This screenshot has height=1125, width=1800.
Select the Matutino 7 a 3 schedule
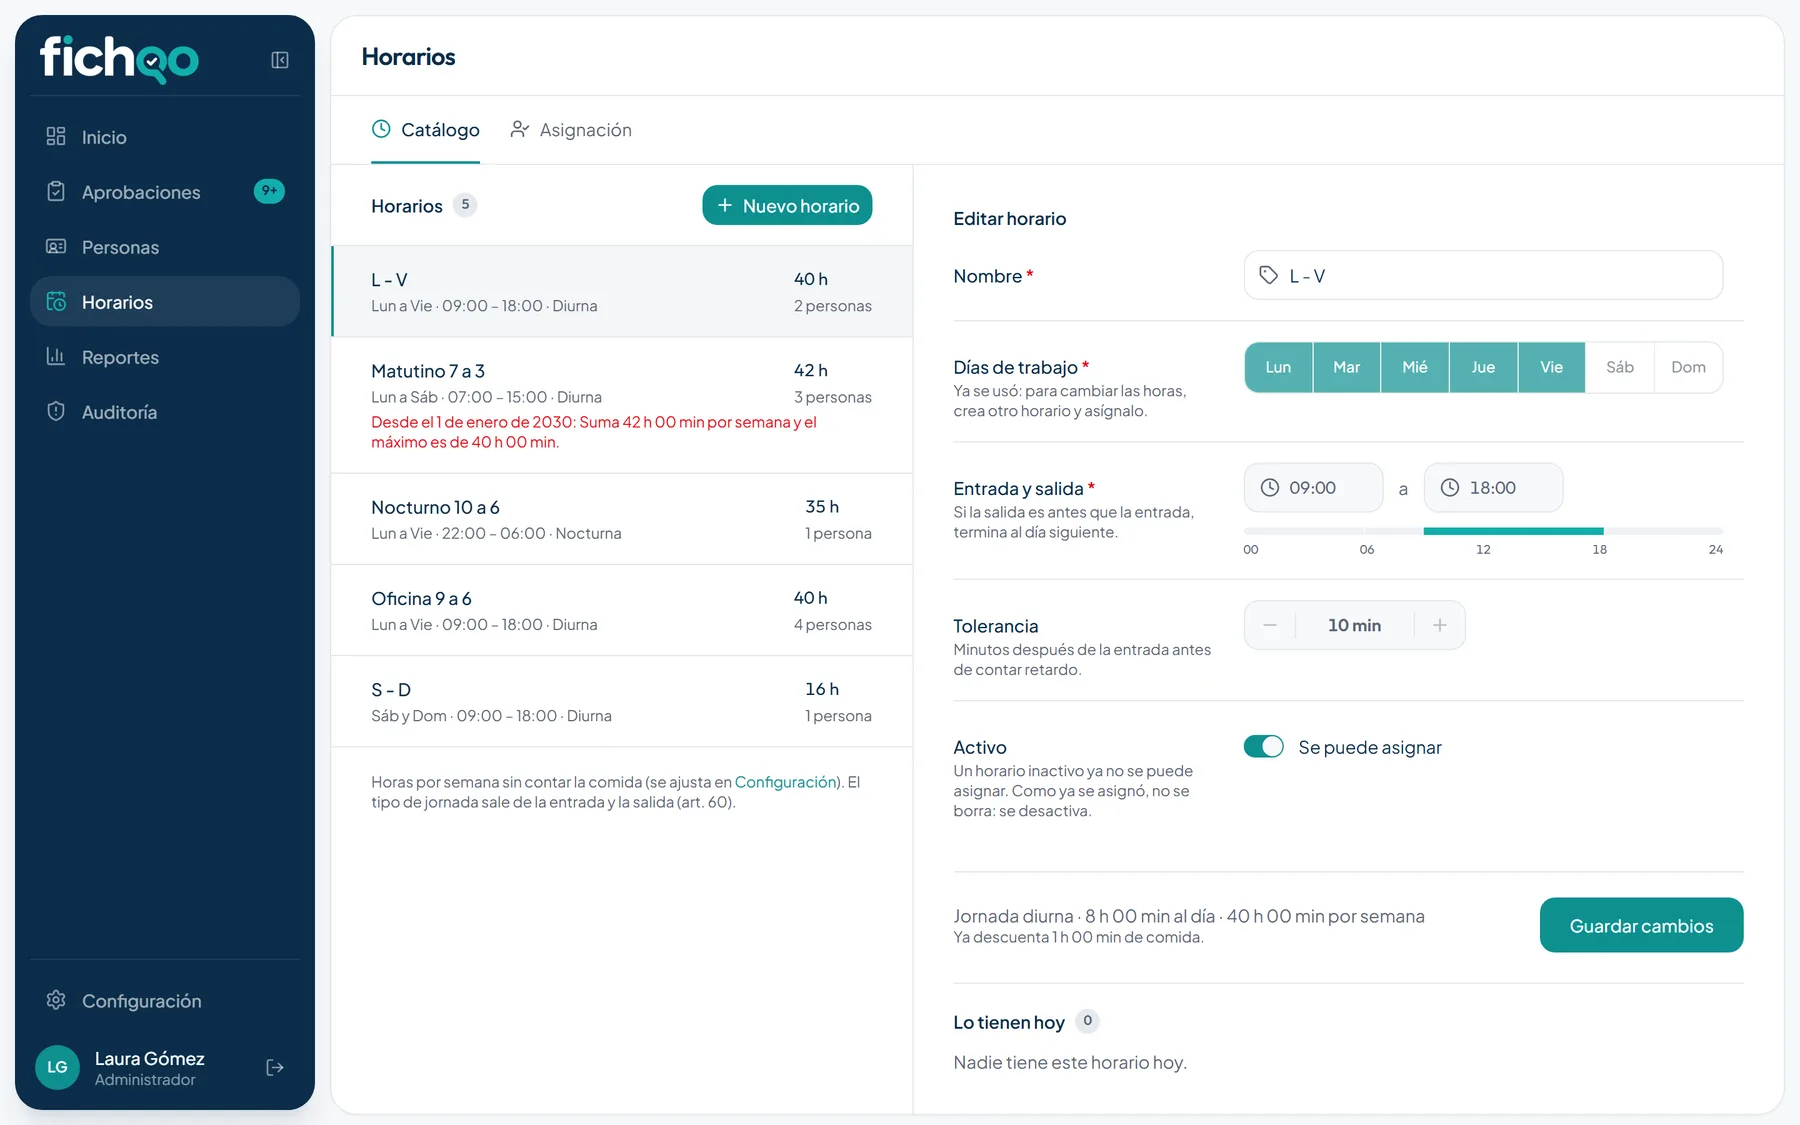tap(621, 405)
